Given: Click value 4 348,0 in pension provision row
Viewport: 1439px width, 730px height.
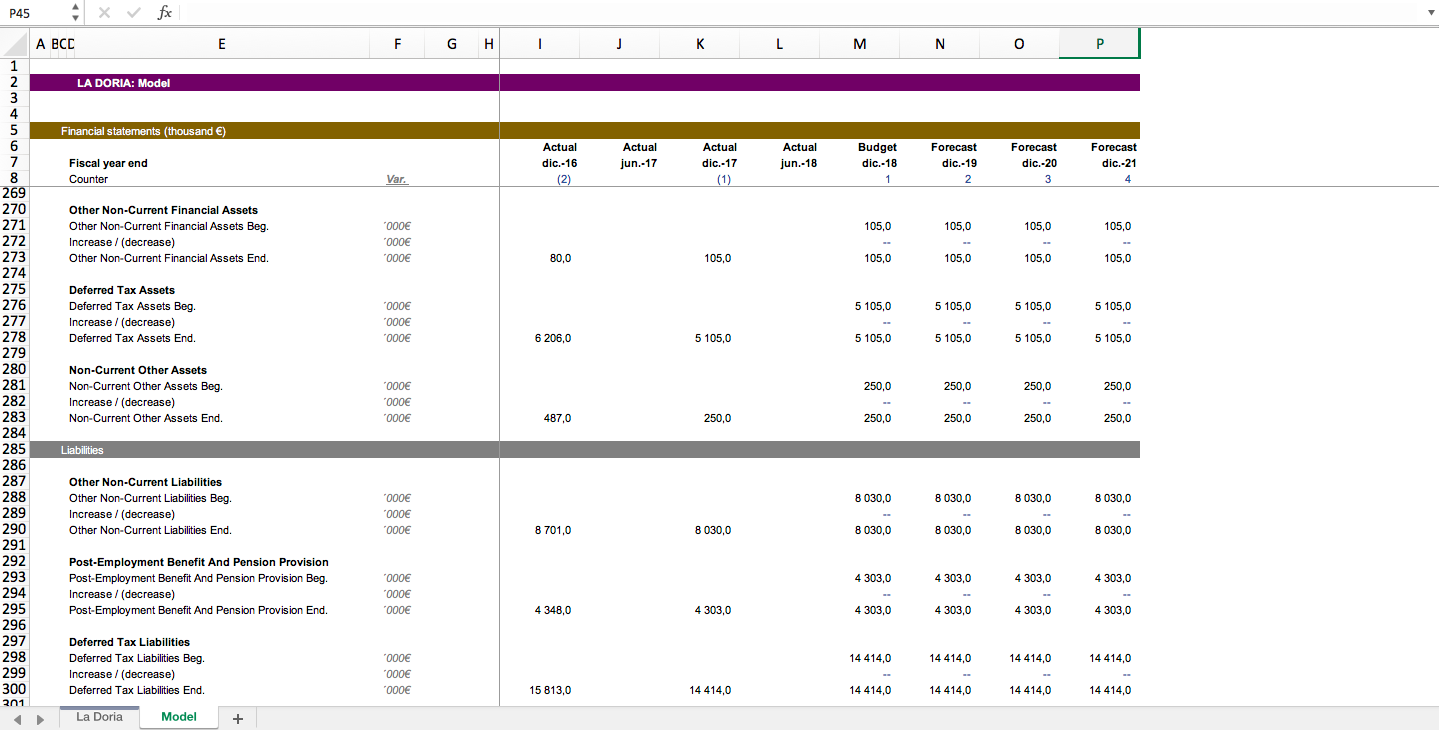Looking at the screenshot, I should 553,610.
